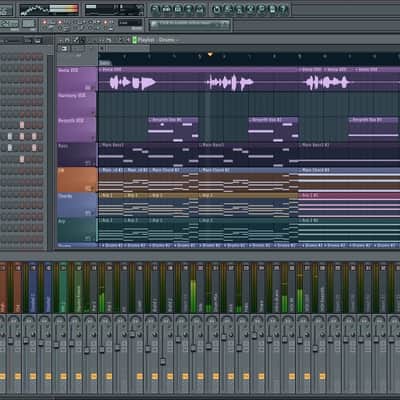Open the green Playlist menu icon
Image resolution: width=400 pixels, height=400 pixels.
point(135,40)
